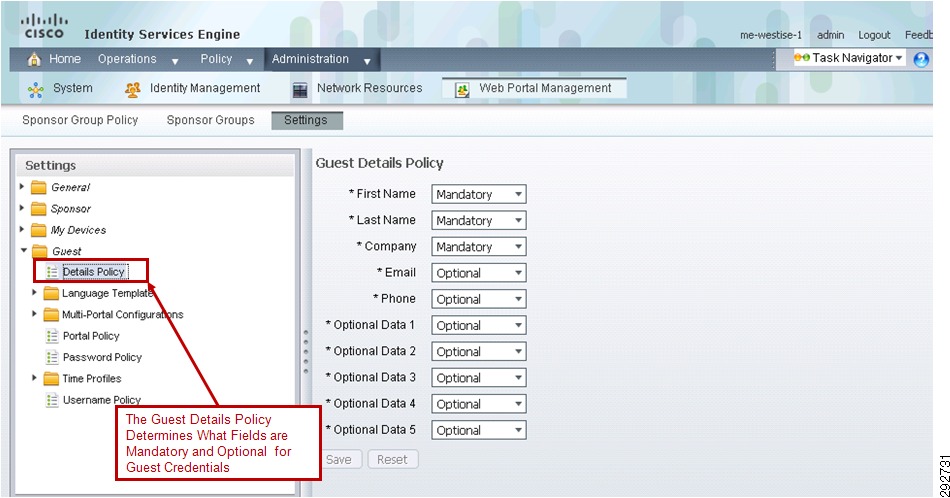This screenshot has height=498, width=950.
Task: Switch to Sponsor Group Policy tab
Action: pos(80,120)
